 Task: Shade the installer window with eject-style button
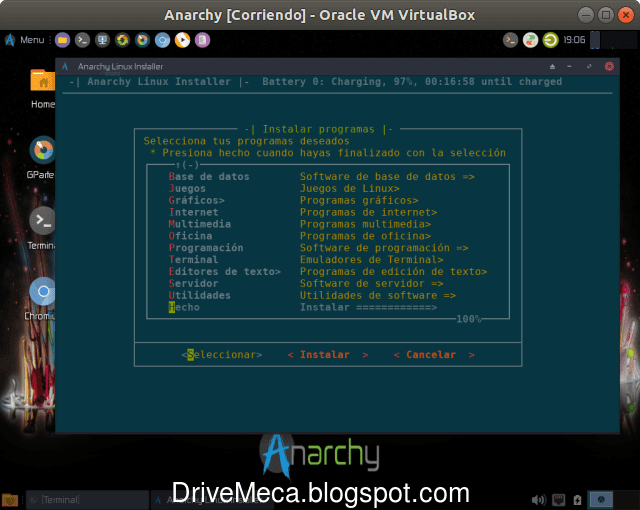(552, 67)
